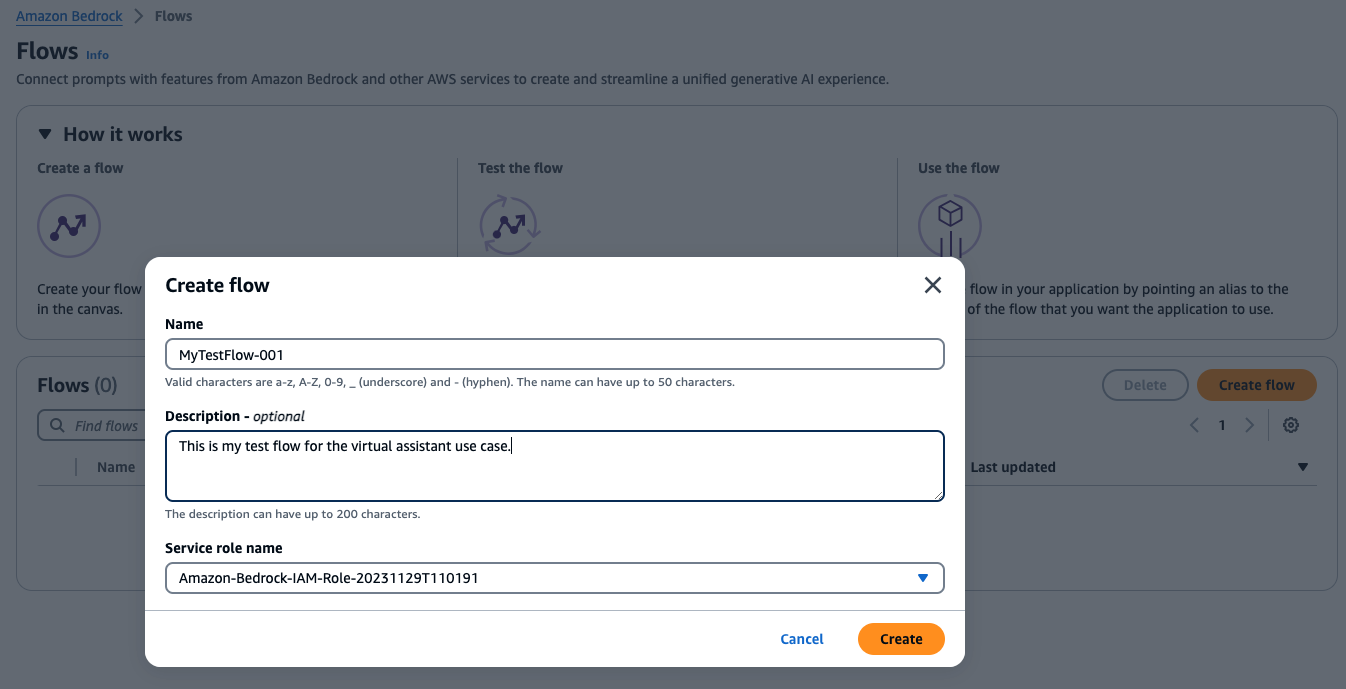Click the Delete button in Flows panel

[1145, 385]
